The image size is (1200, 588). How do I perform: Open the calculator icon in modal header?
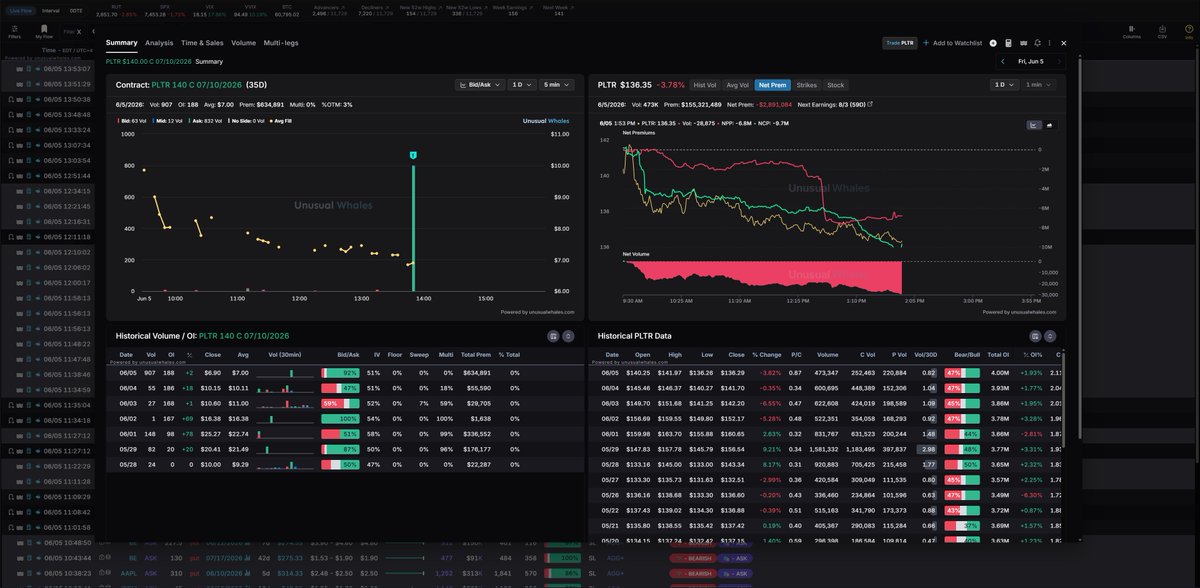coord(1008,43)
